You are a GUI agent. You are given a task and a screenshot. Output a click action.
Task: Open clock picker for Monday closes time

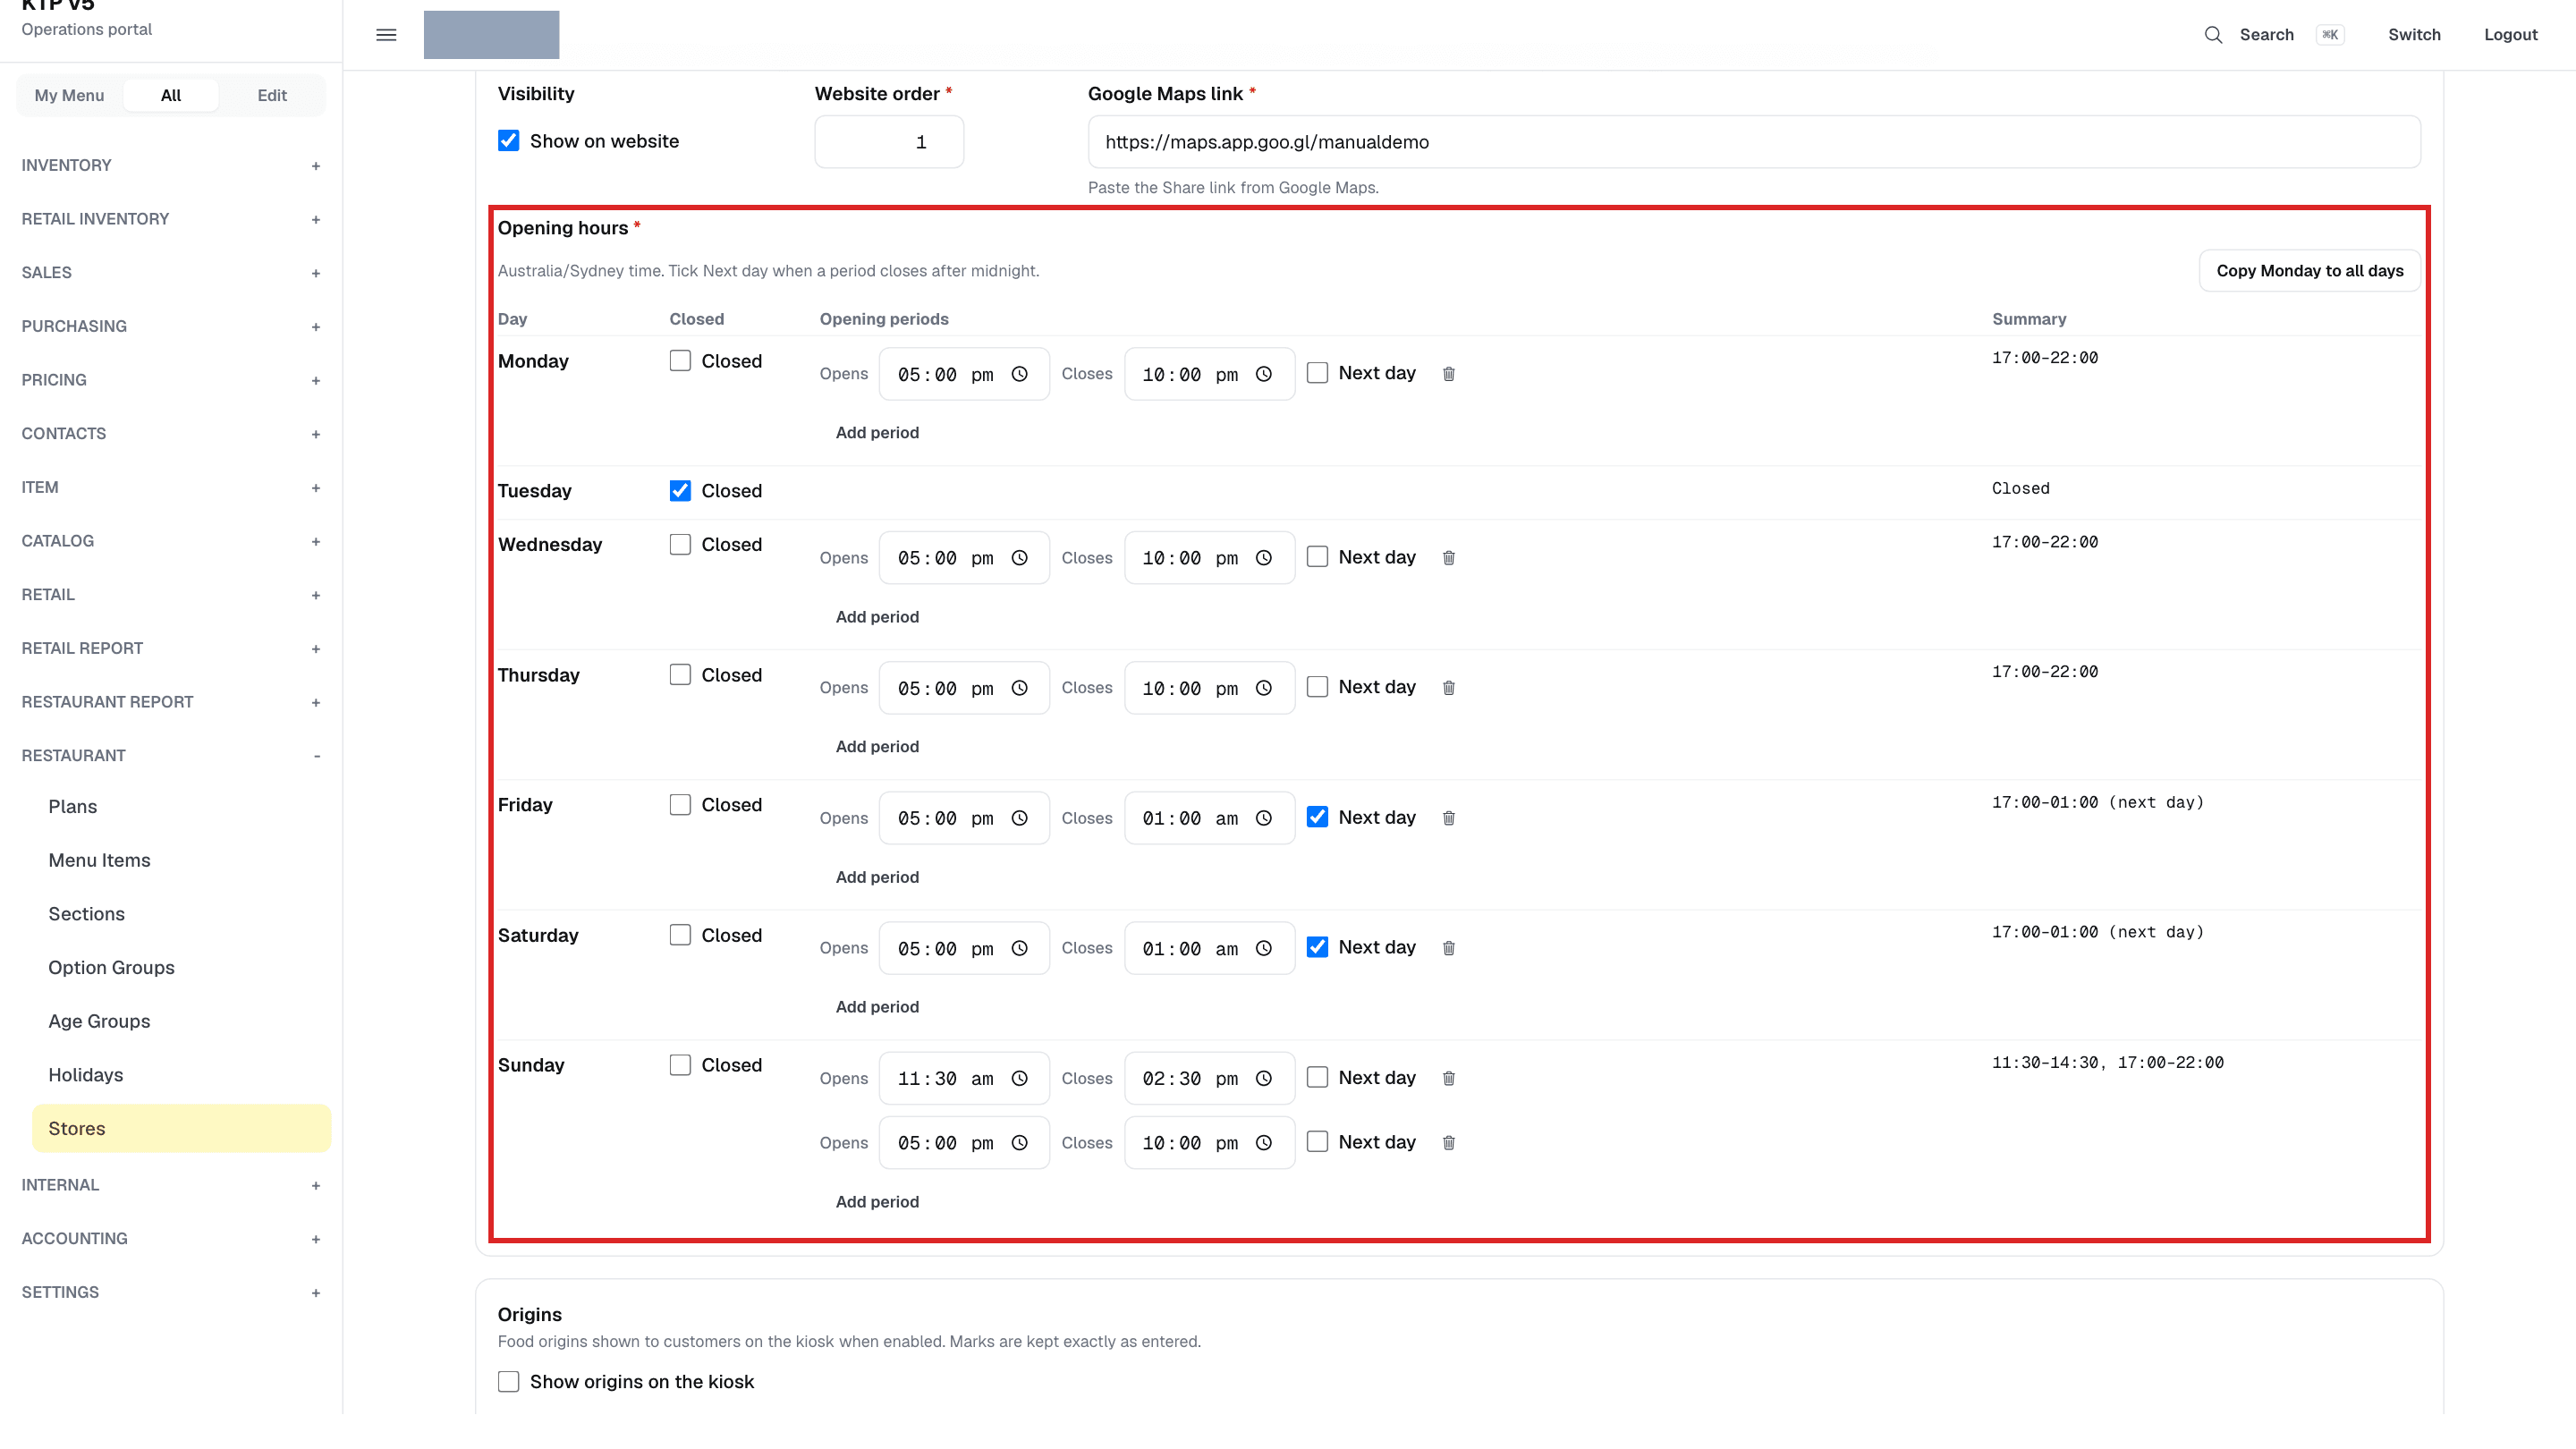click(x=1264, y=374)
